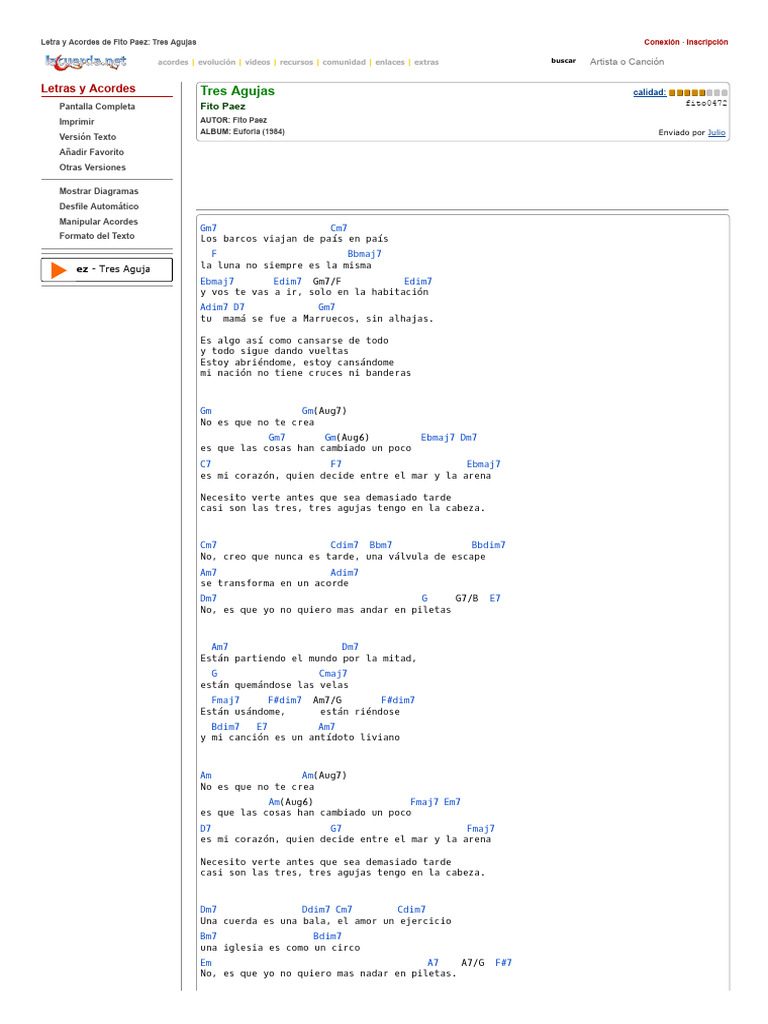Click Añadir Favorito
The image size is (768, 1024).
(x=91, y=152)
